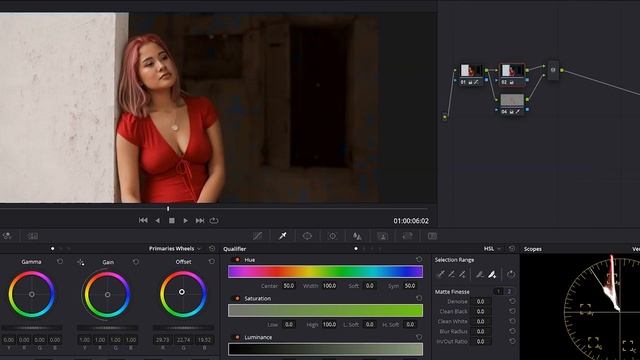Image resolution: width=640 pixels, height=360 pixels.
Task: Jump to the last frame
Action: tap(200, 220)
